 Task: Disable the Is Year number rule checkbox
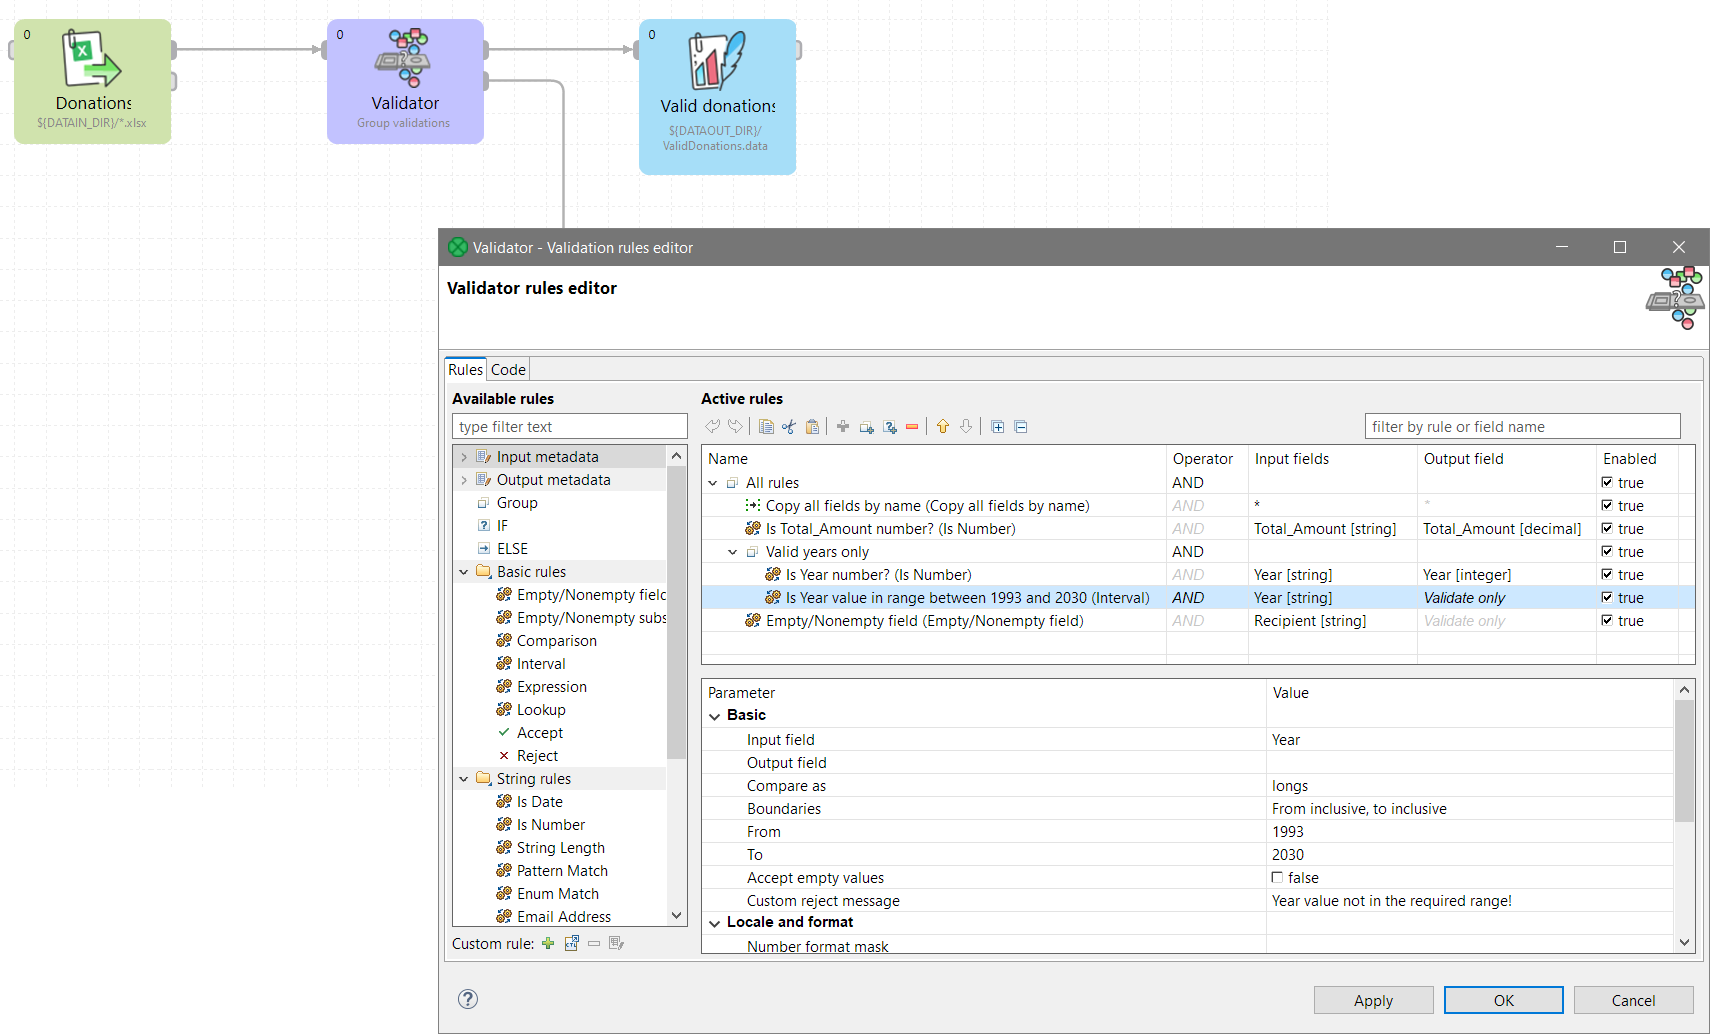(1610, 574)
